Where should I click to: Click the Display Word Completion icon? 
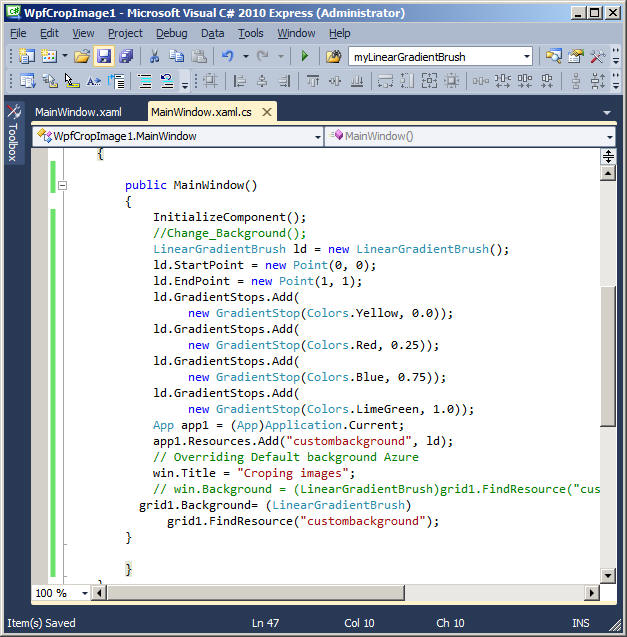pos(94,81)
